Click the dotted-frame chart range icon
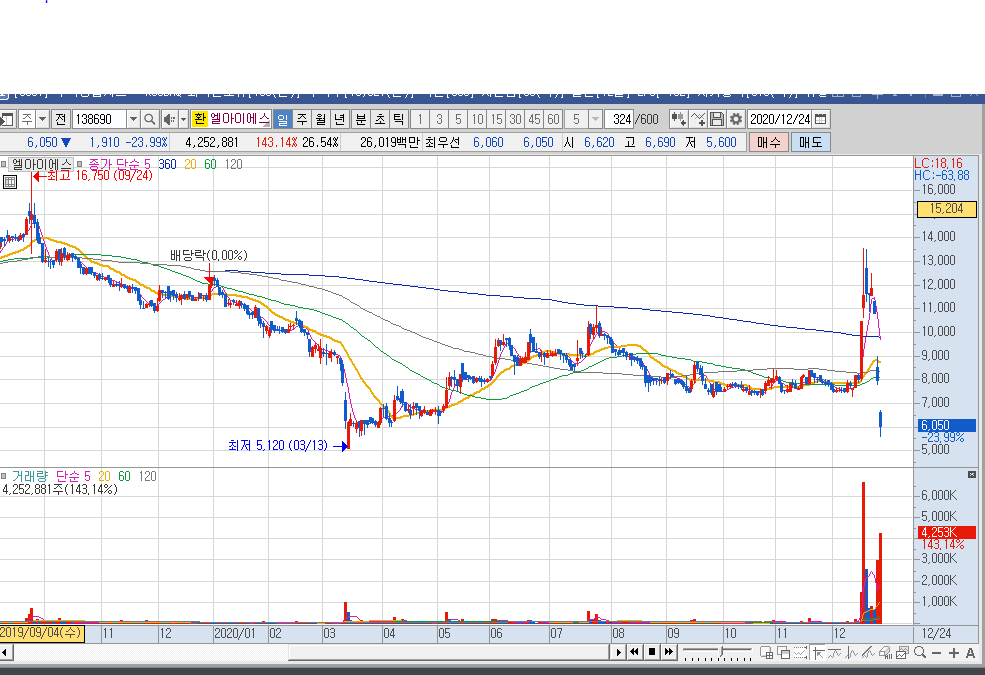 click(800, 652)
